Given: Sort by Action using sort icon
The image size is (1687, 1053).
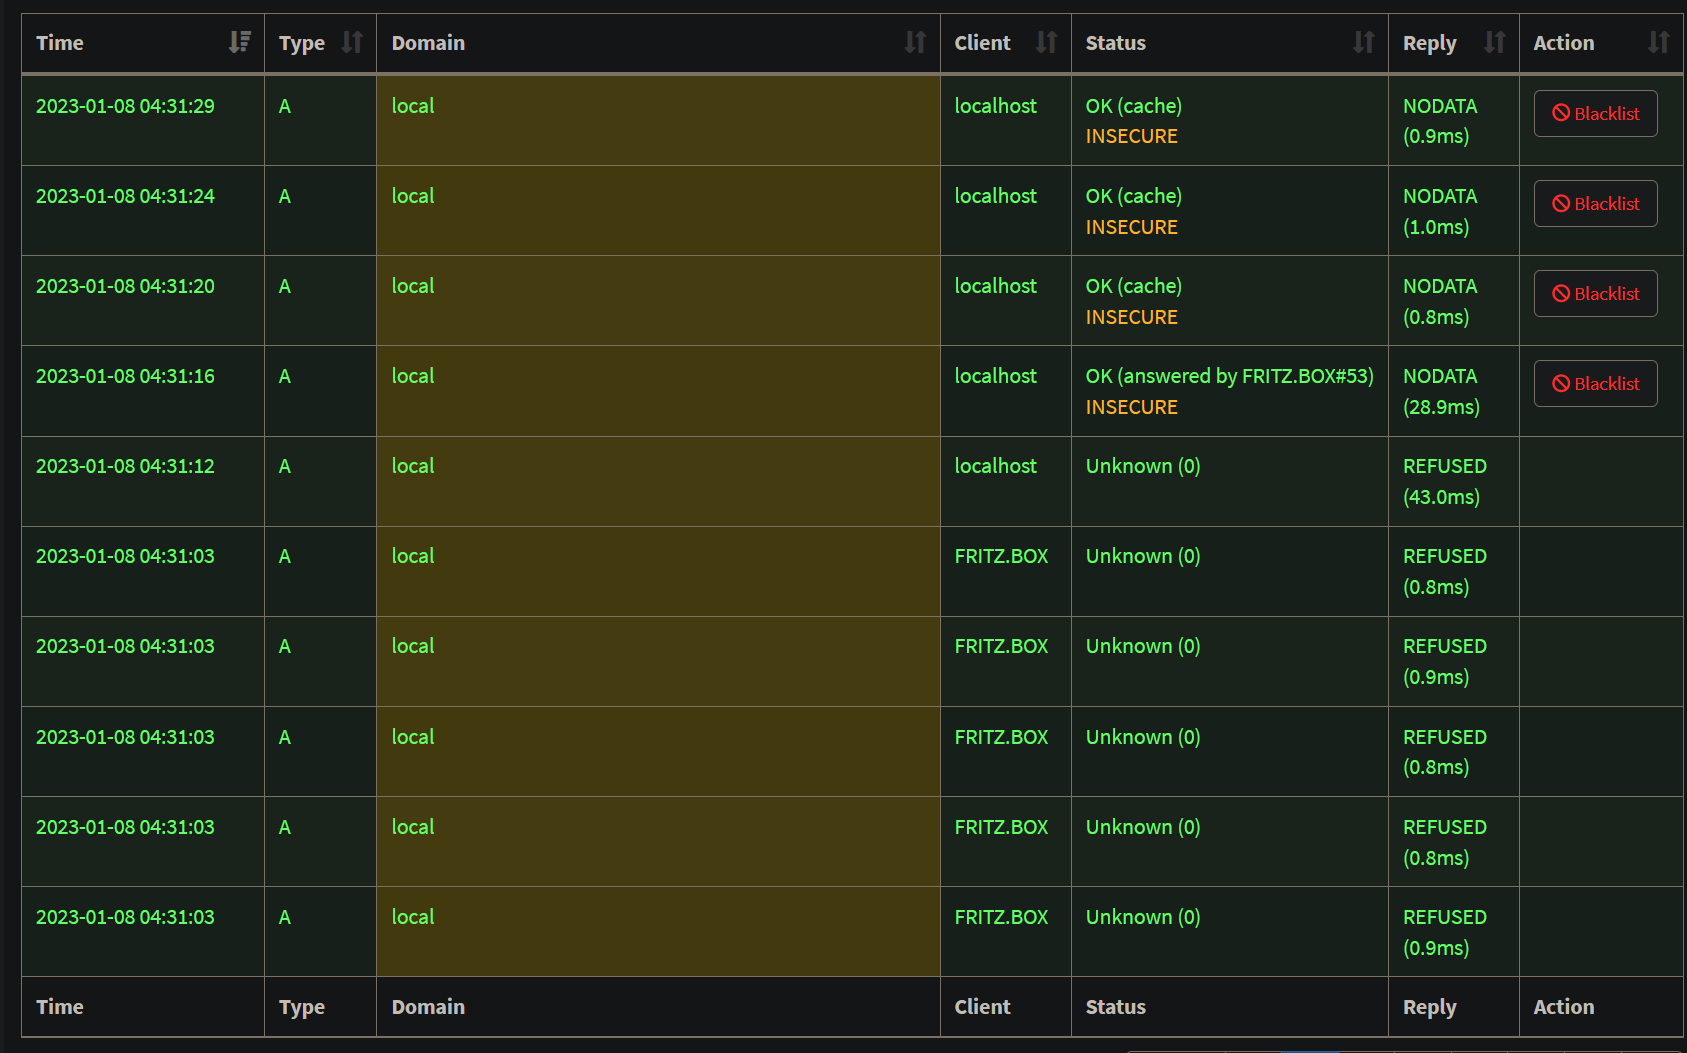Looking at the screenshot, I should (x=1658, y=42).
